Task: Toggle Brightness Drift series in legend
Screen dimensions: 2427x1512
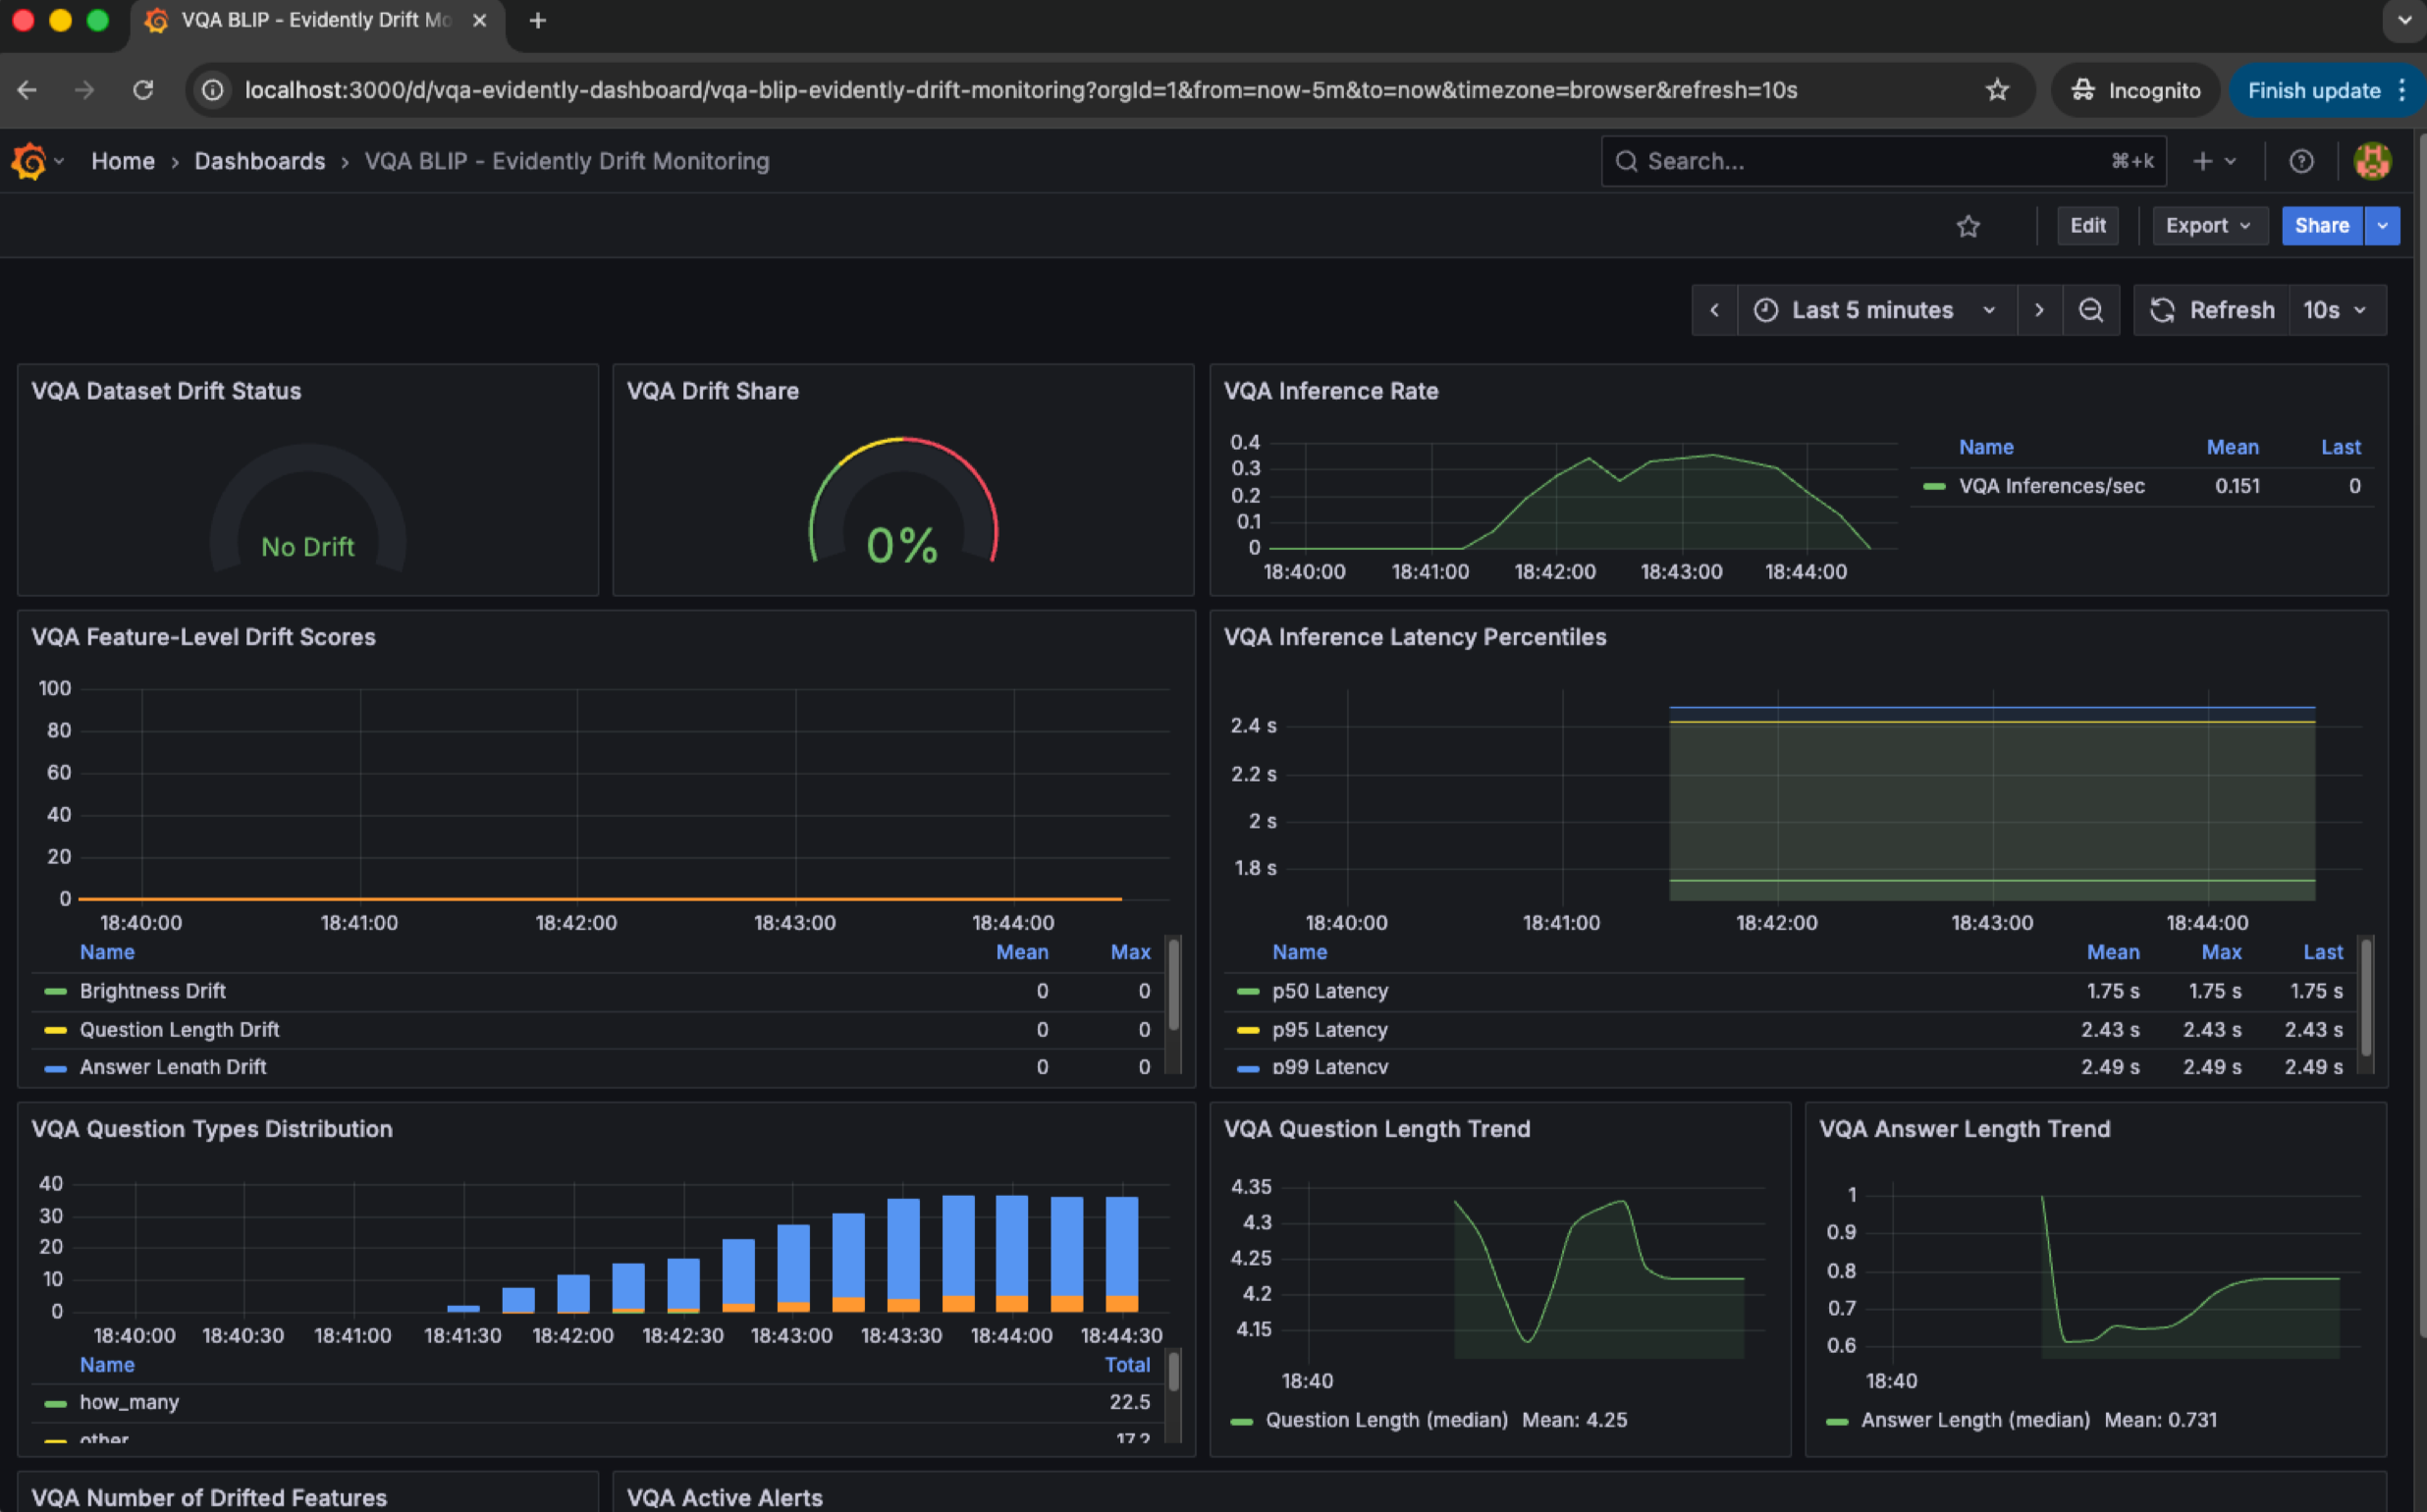Action: 152,991
